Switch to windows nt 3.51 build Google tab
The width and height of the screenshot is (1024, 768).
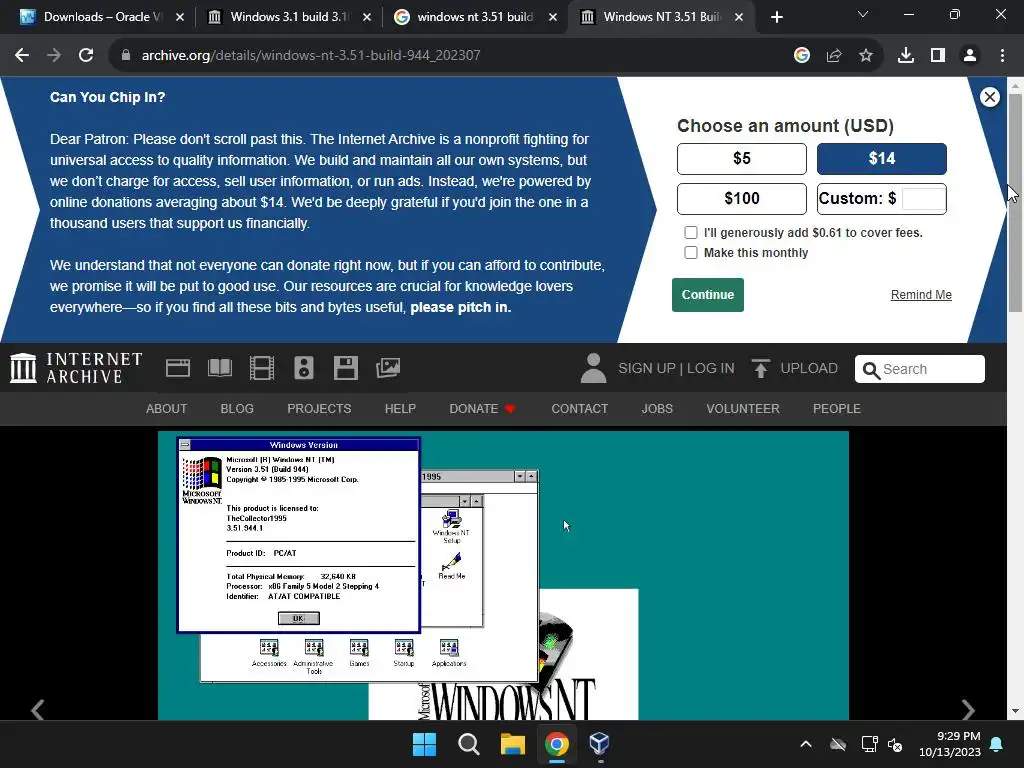click(475, 17)
